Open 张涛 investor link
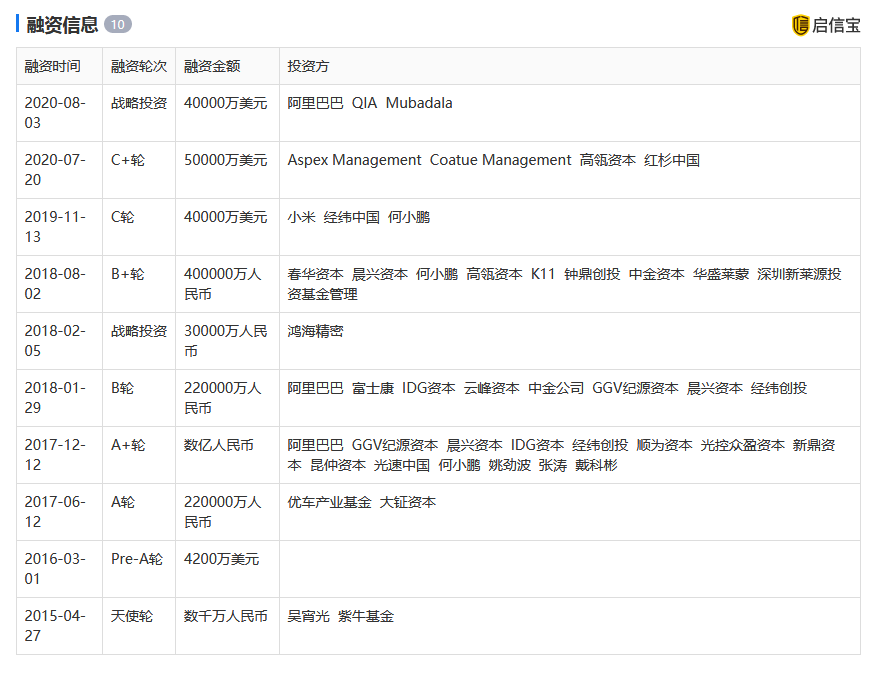This screenshot has height=674, width=875. 552,465
